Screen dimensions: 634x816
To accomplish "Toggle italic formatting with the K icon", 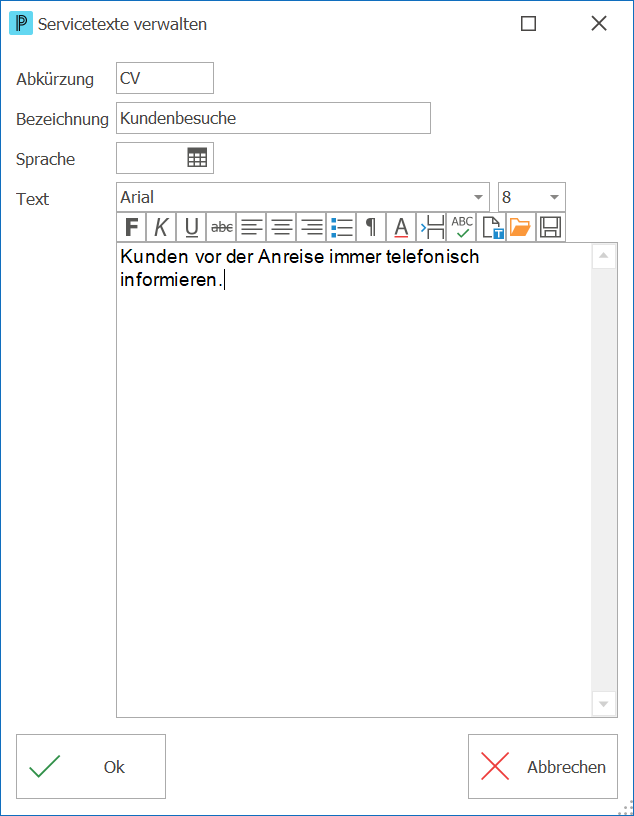I will pos(161,227).
